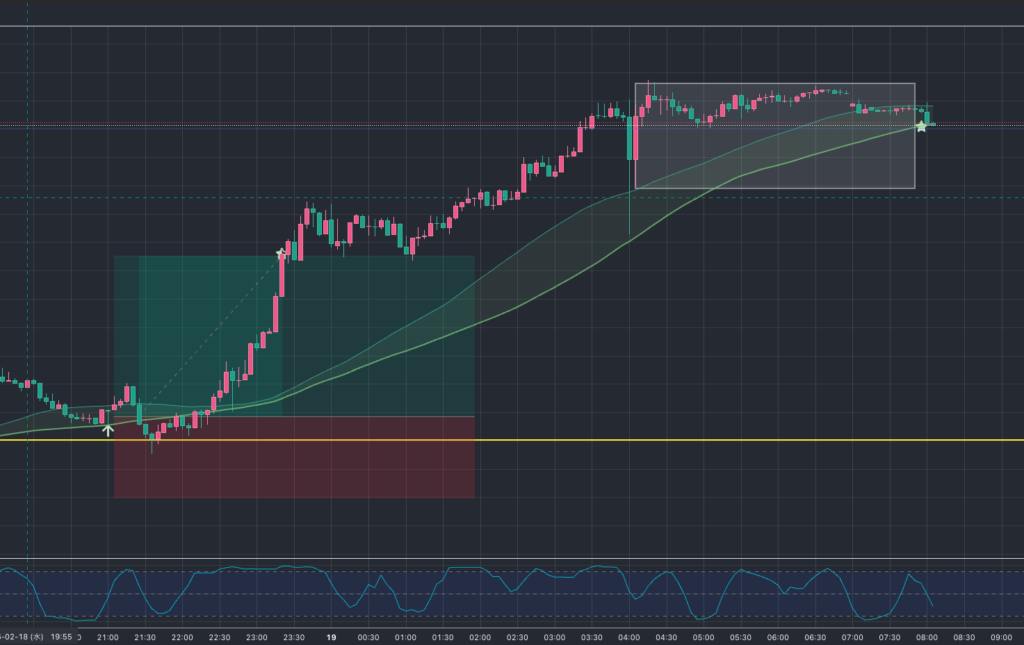Click the bold 19 date label on time axis
1024x645 pixels.
[331, 636]
